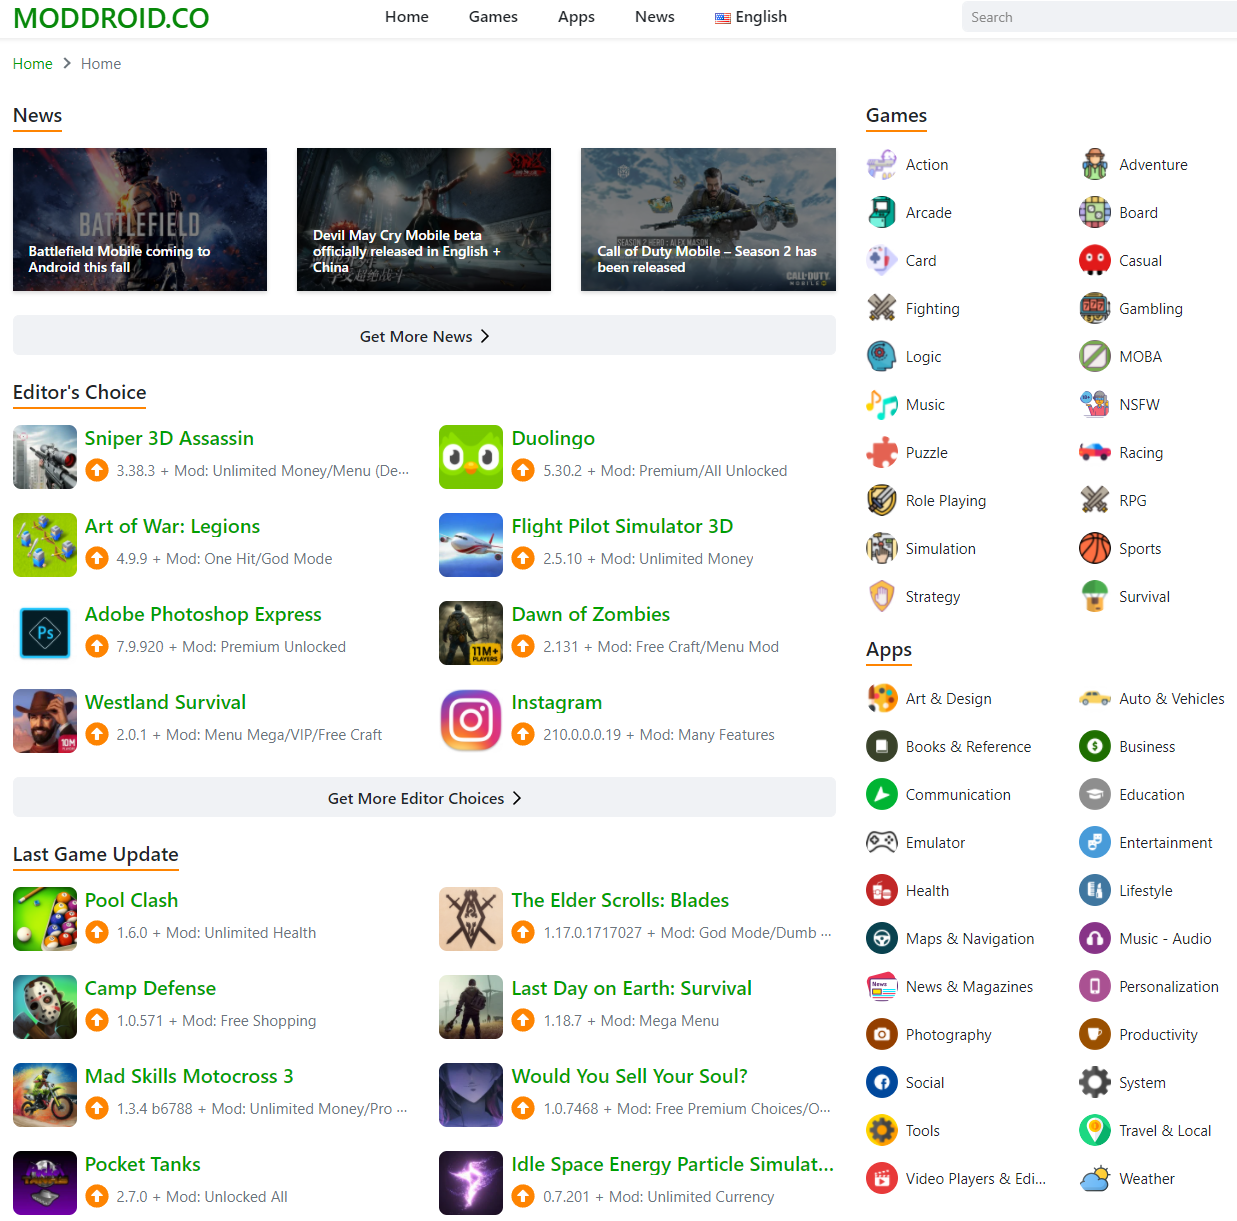Image resolution: width=1237 pixels, height=1221 pixels.
Task: Select the Survival category icon
Action: point(1095,596)
